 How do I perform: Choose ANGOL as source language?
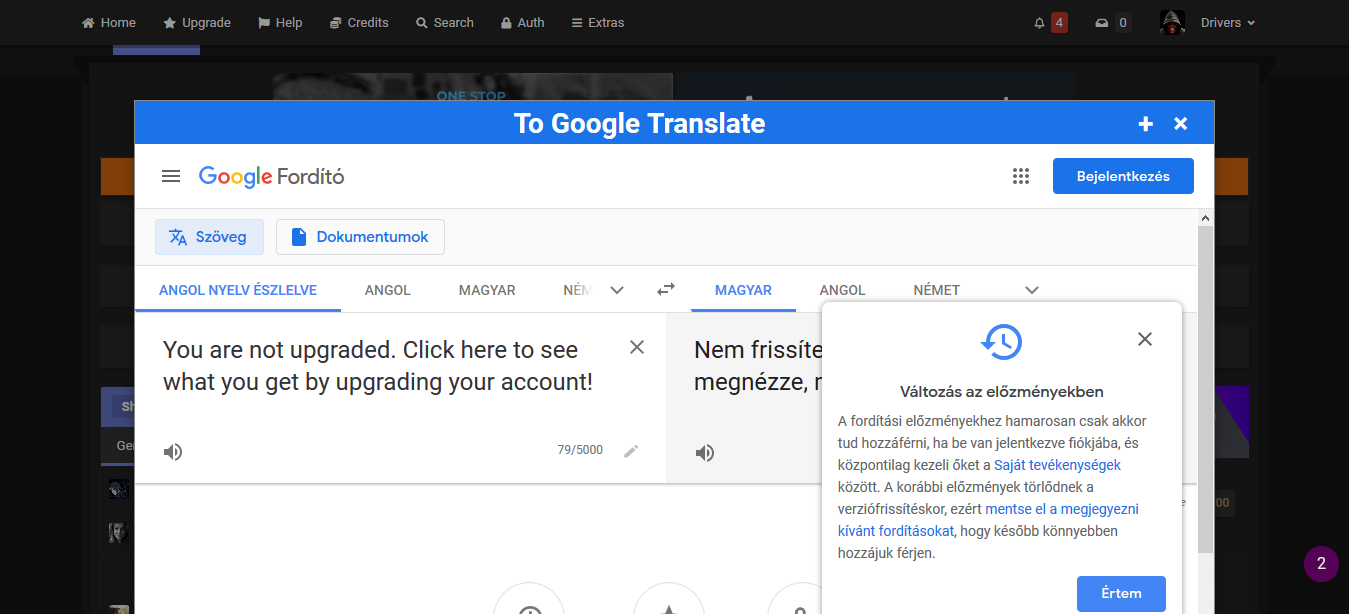pyautogui.click(x=388, y=290)
